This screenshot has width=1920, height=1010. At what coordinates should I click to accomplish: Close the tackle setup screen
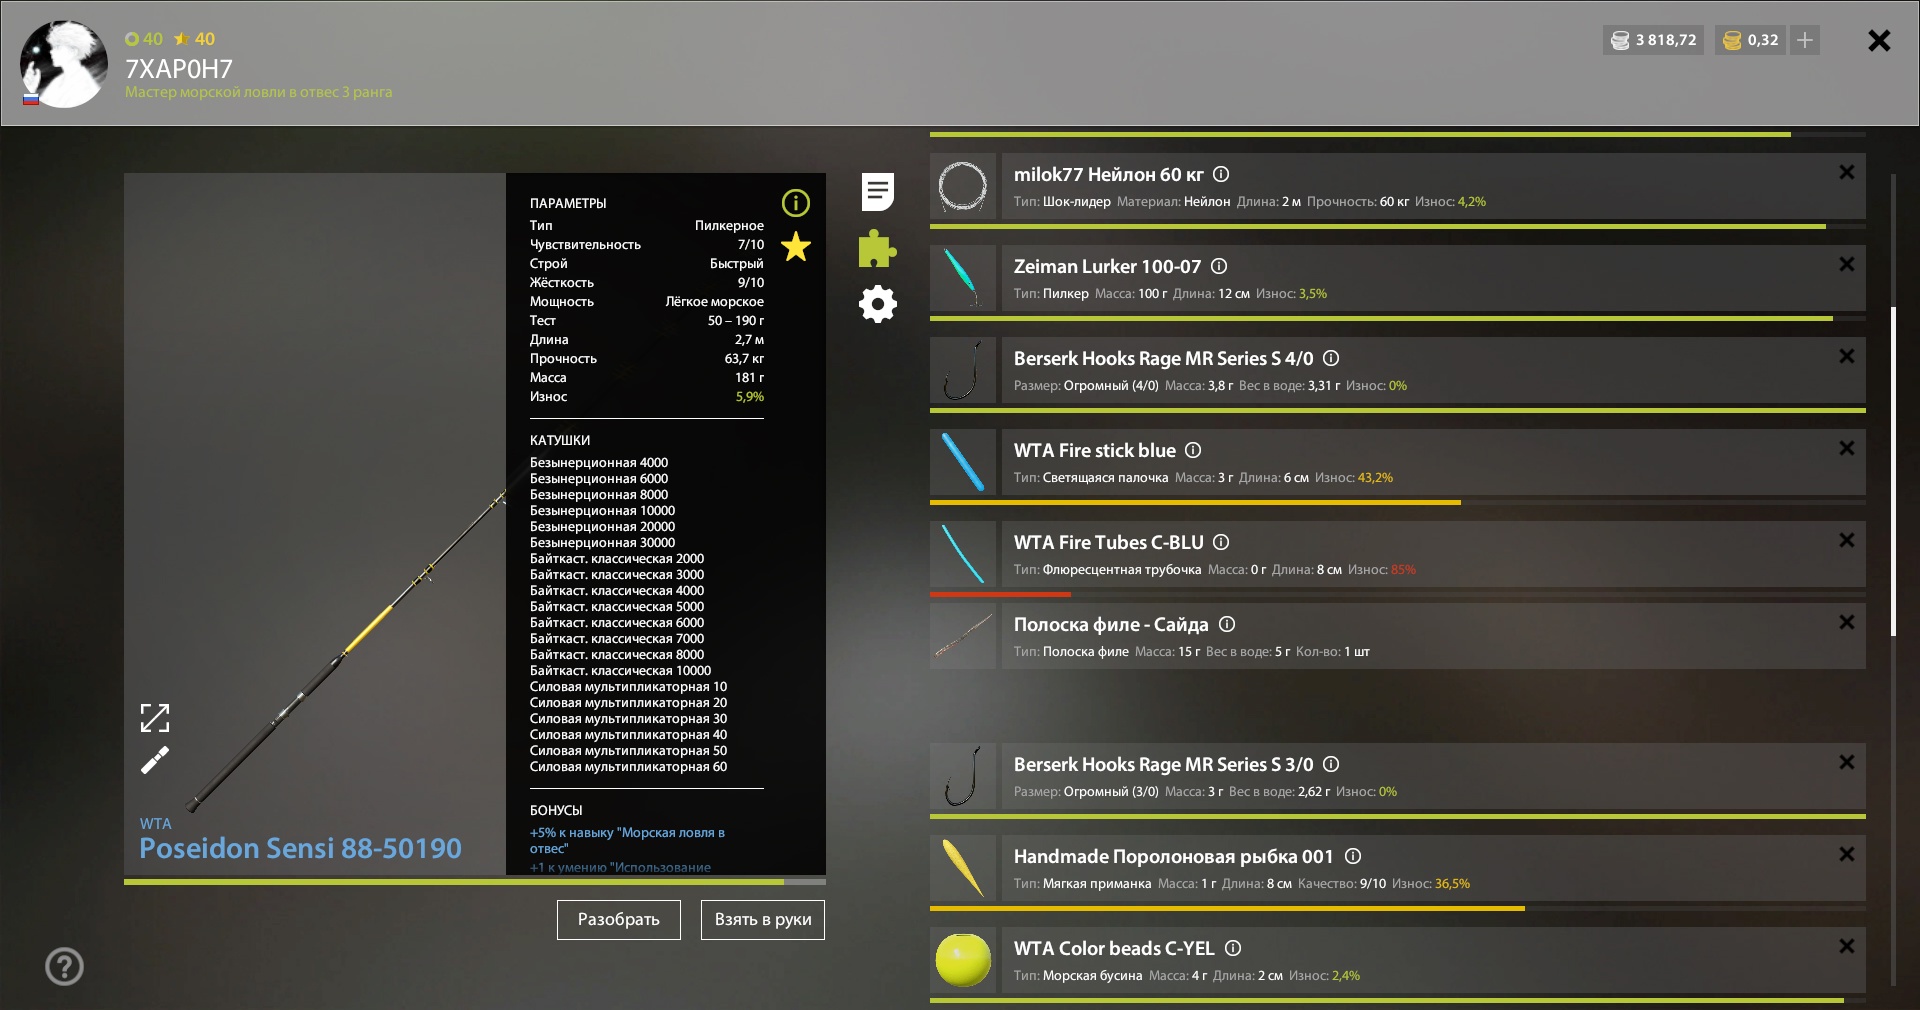1879,40
